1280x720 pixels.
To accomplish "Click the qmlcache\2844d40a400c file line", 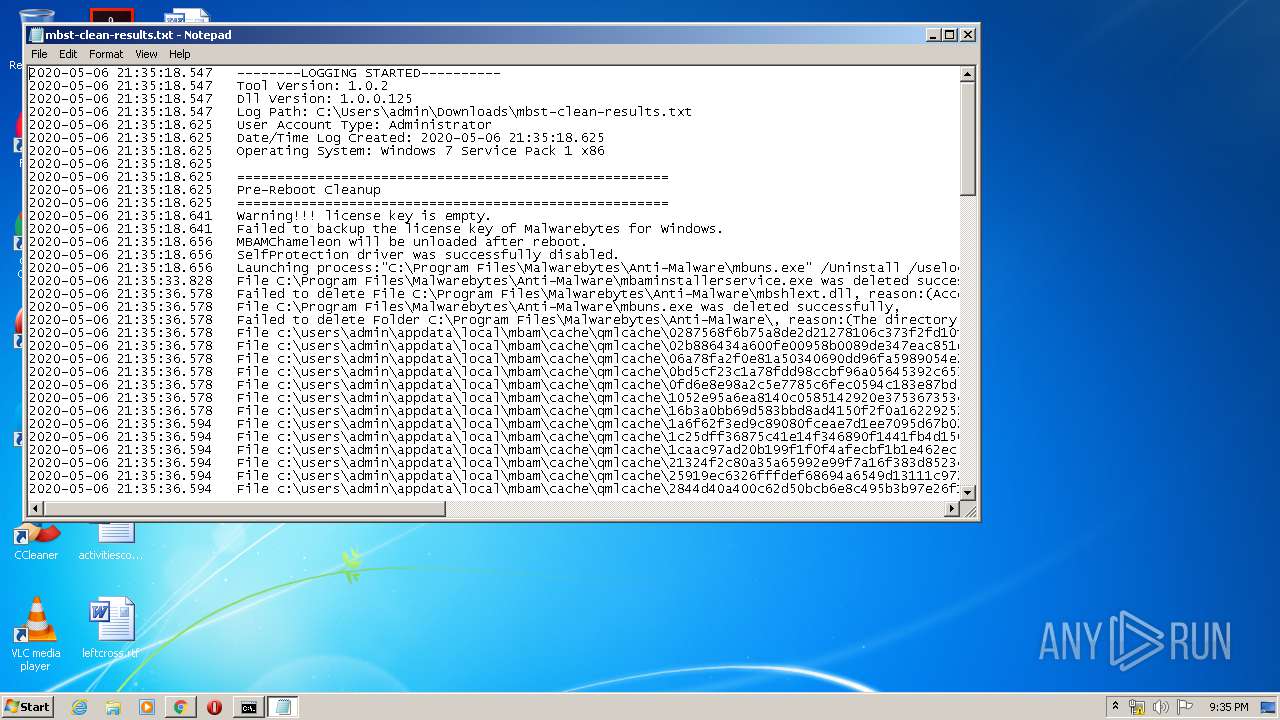I will click(x=598, y=489).
